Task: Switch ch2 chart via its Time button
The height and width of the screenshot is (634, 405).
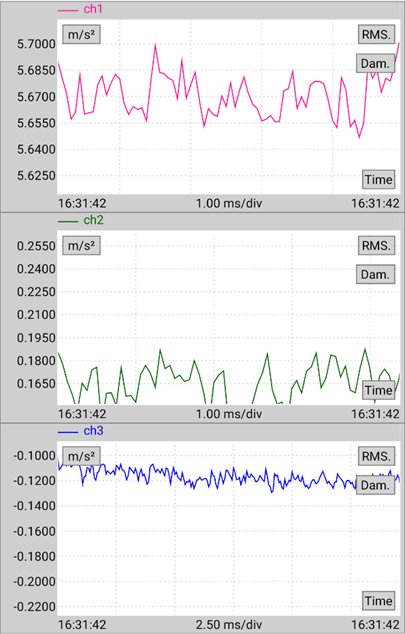Action: tap(378, 390)
